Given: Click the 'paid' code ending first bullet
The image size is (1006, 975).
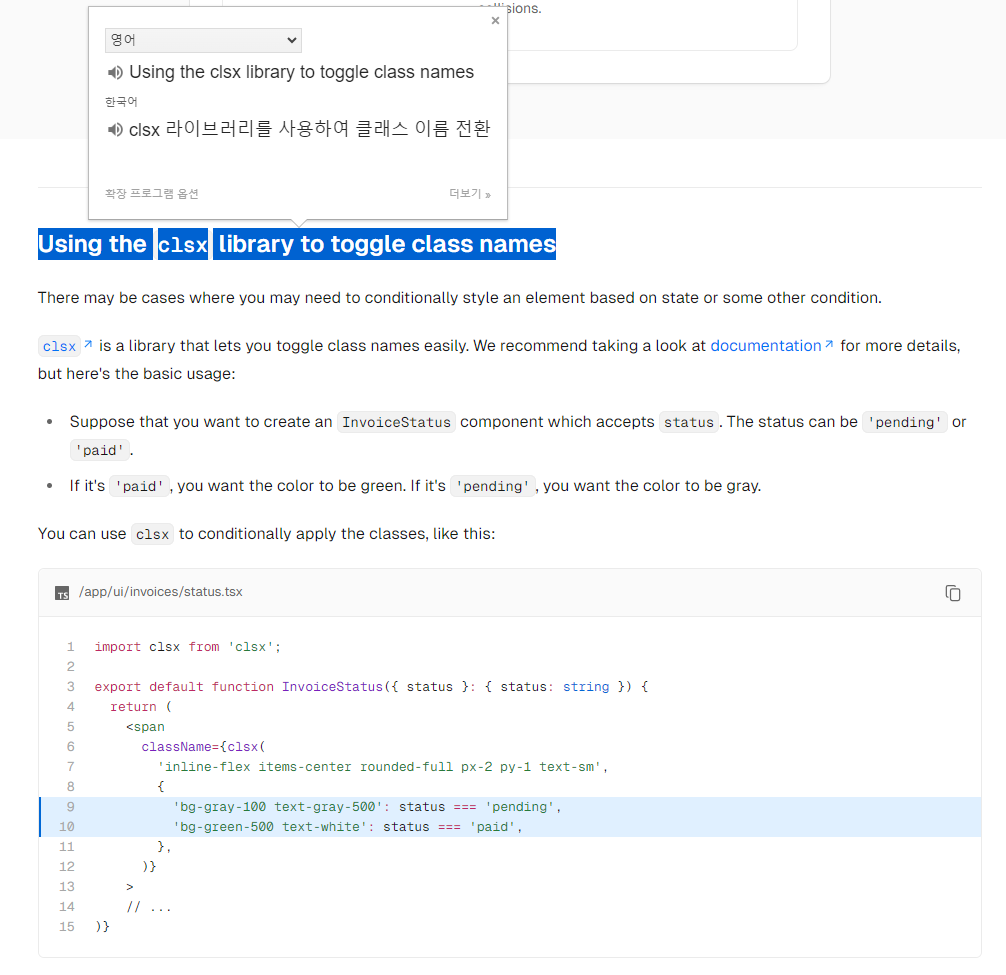Looking at the screenshot, I should click(99, 450).
